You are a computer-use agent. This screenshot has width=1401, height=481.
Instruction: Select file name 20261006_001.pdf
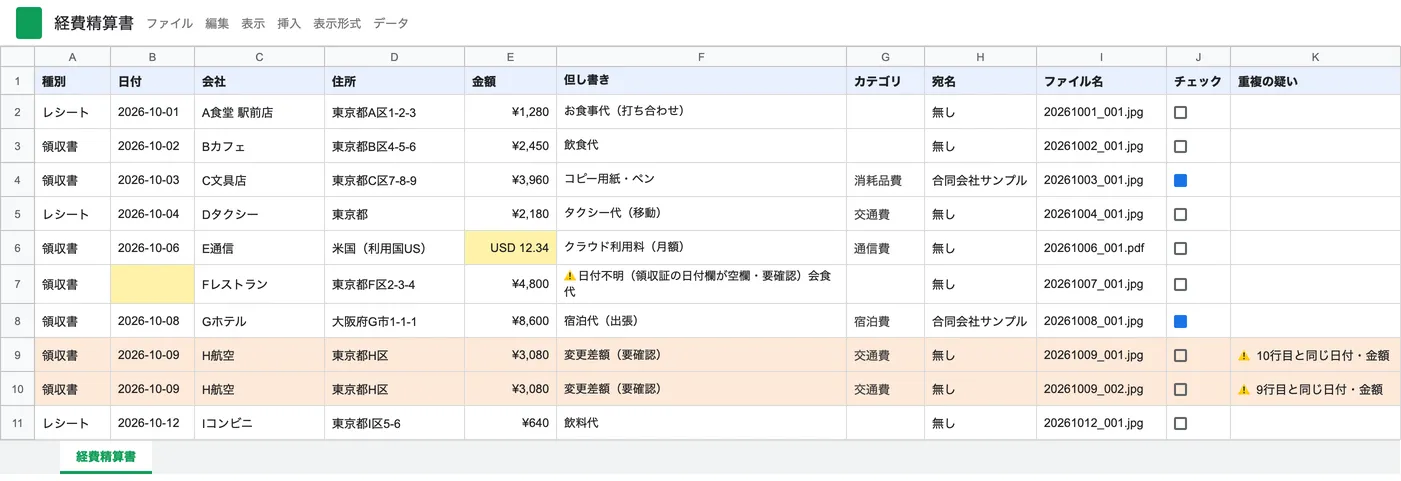pyautogui.click(x=1101, y=247)
